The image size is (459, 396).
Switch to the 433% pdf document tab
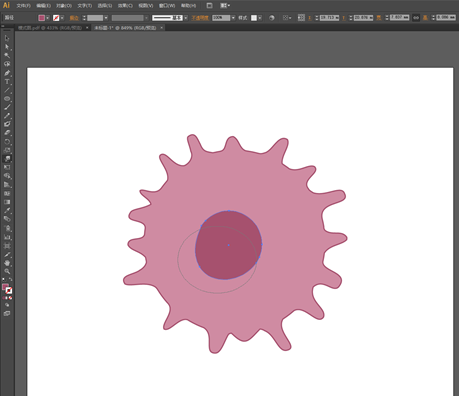(50, 28)
